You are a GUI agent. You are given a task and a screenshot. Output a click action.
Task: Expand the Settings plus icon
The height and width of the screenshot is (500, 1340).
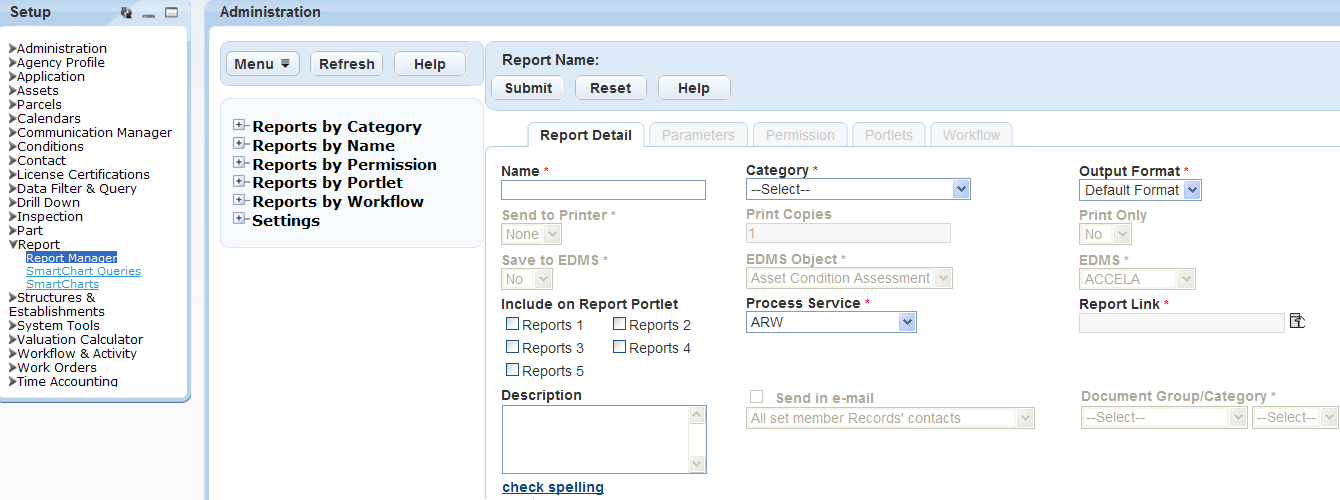click(x=239, y=219)
